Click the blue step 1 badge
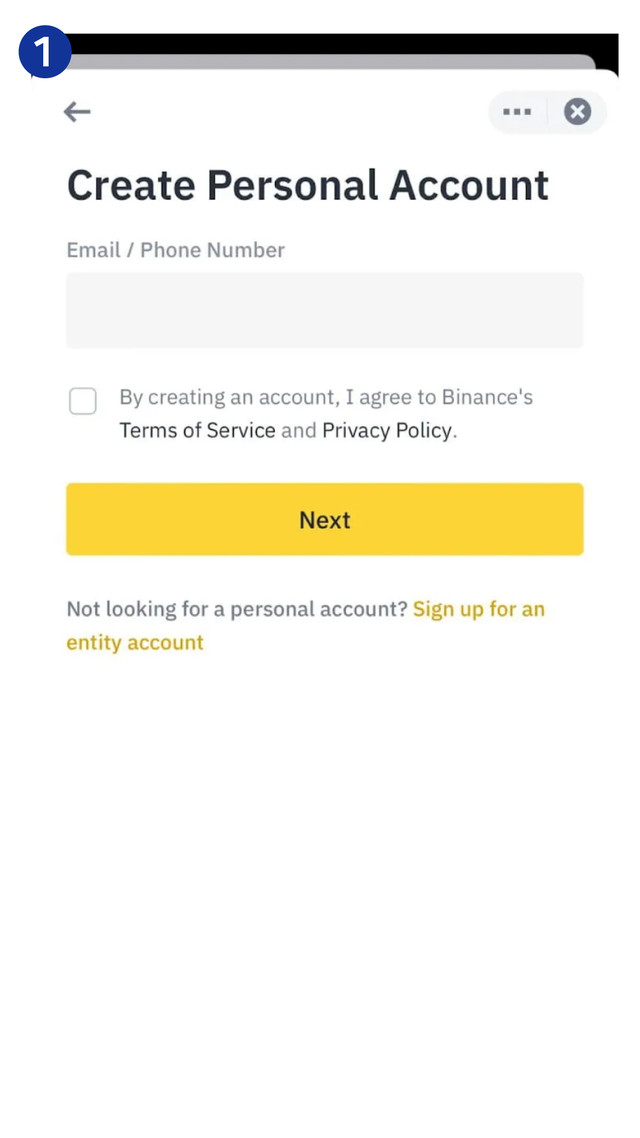 coord(45,53)
